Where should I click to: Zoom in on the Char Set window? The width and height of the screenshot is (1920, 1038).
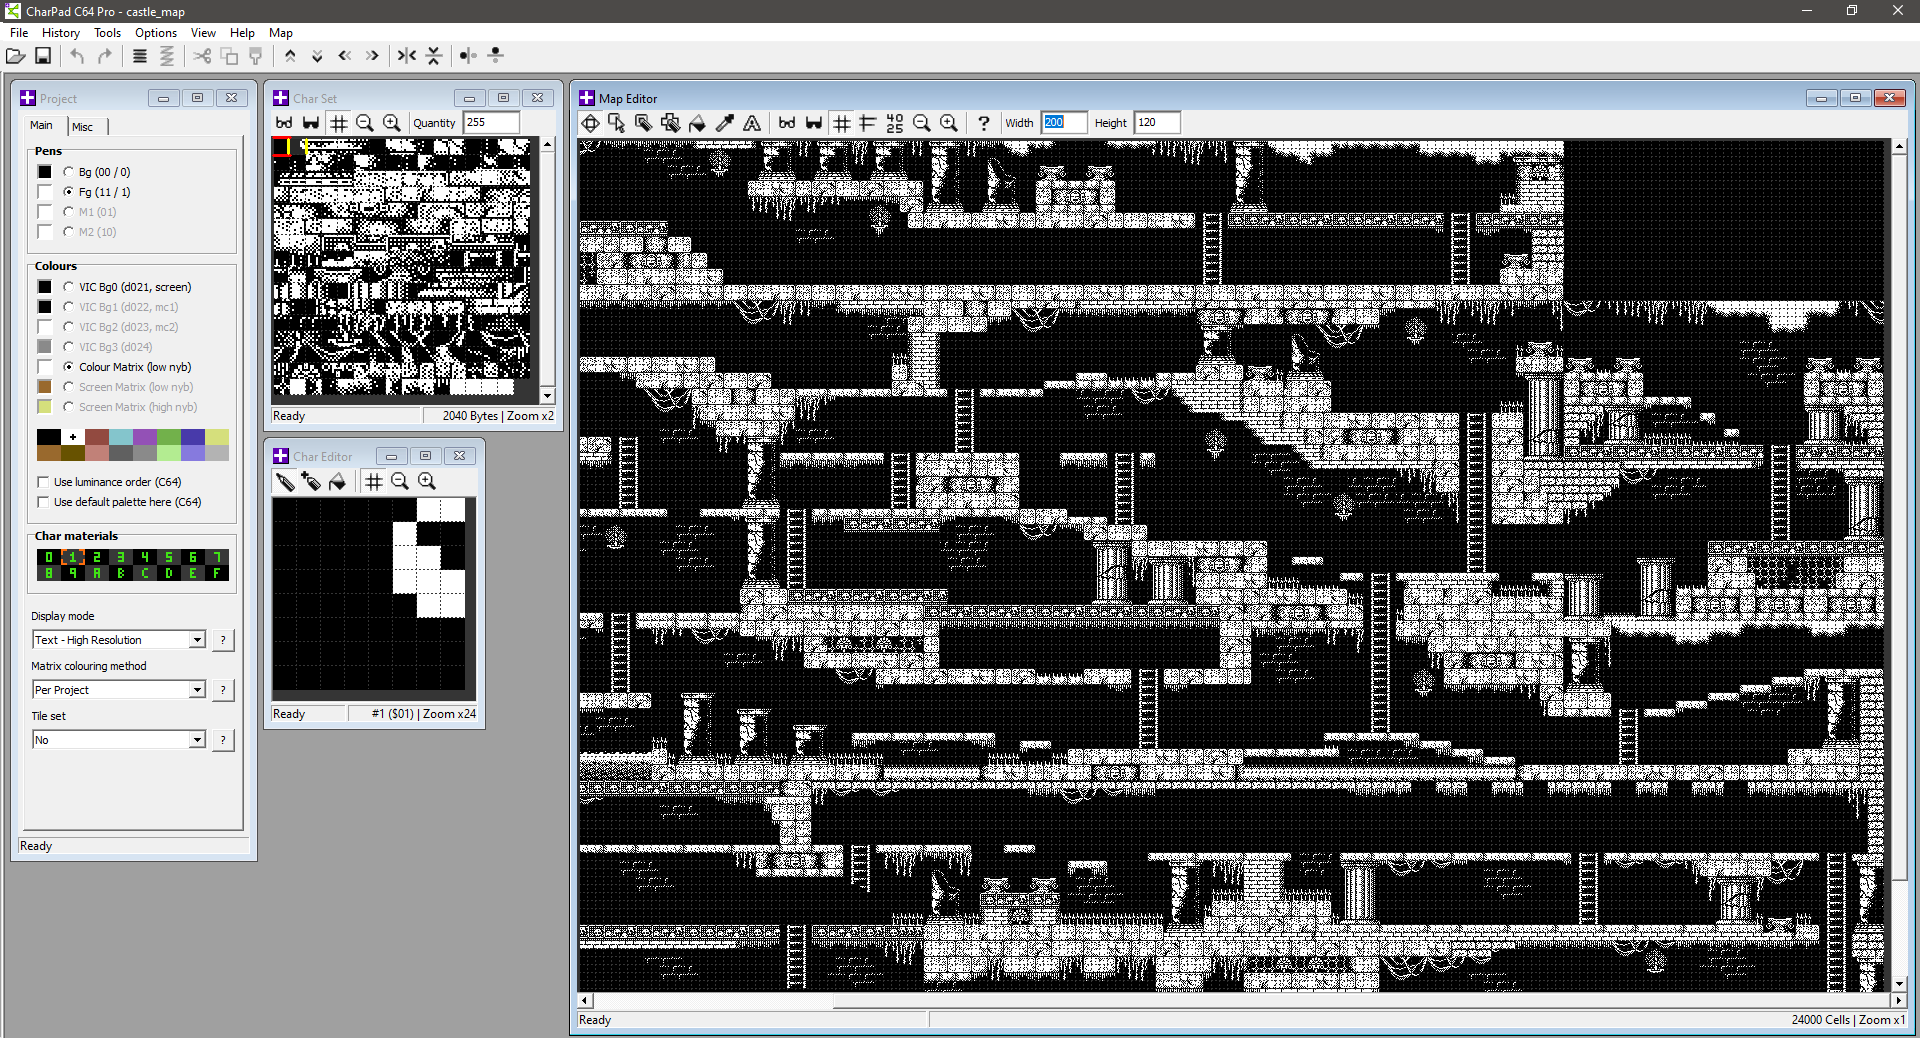coord(392,123)
